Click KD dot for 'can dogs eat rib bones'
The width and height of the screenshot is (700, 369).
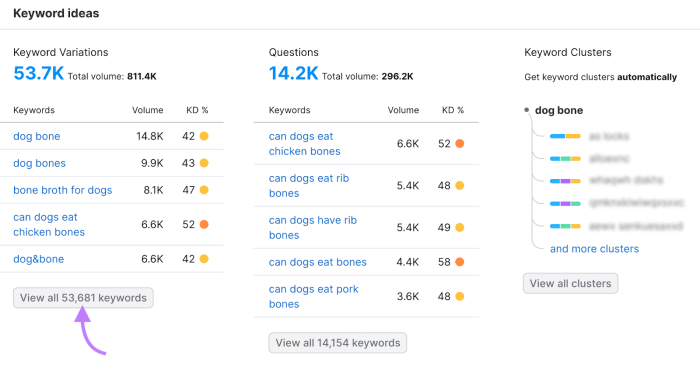point(459,186)
